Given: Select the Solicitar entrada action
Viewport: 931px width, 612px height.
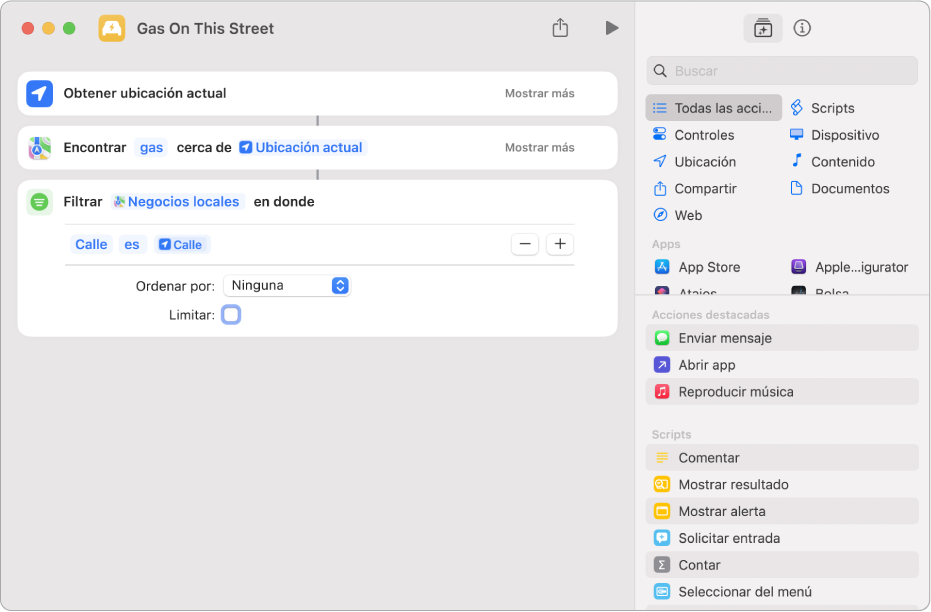Looking at the screenshot, I should pyautogui.click(x=782, y=538).
